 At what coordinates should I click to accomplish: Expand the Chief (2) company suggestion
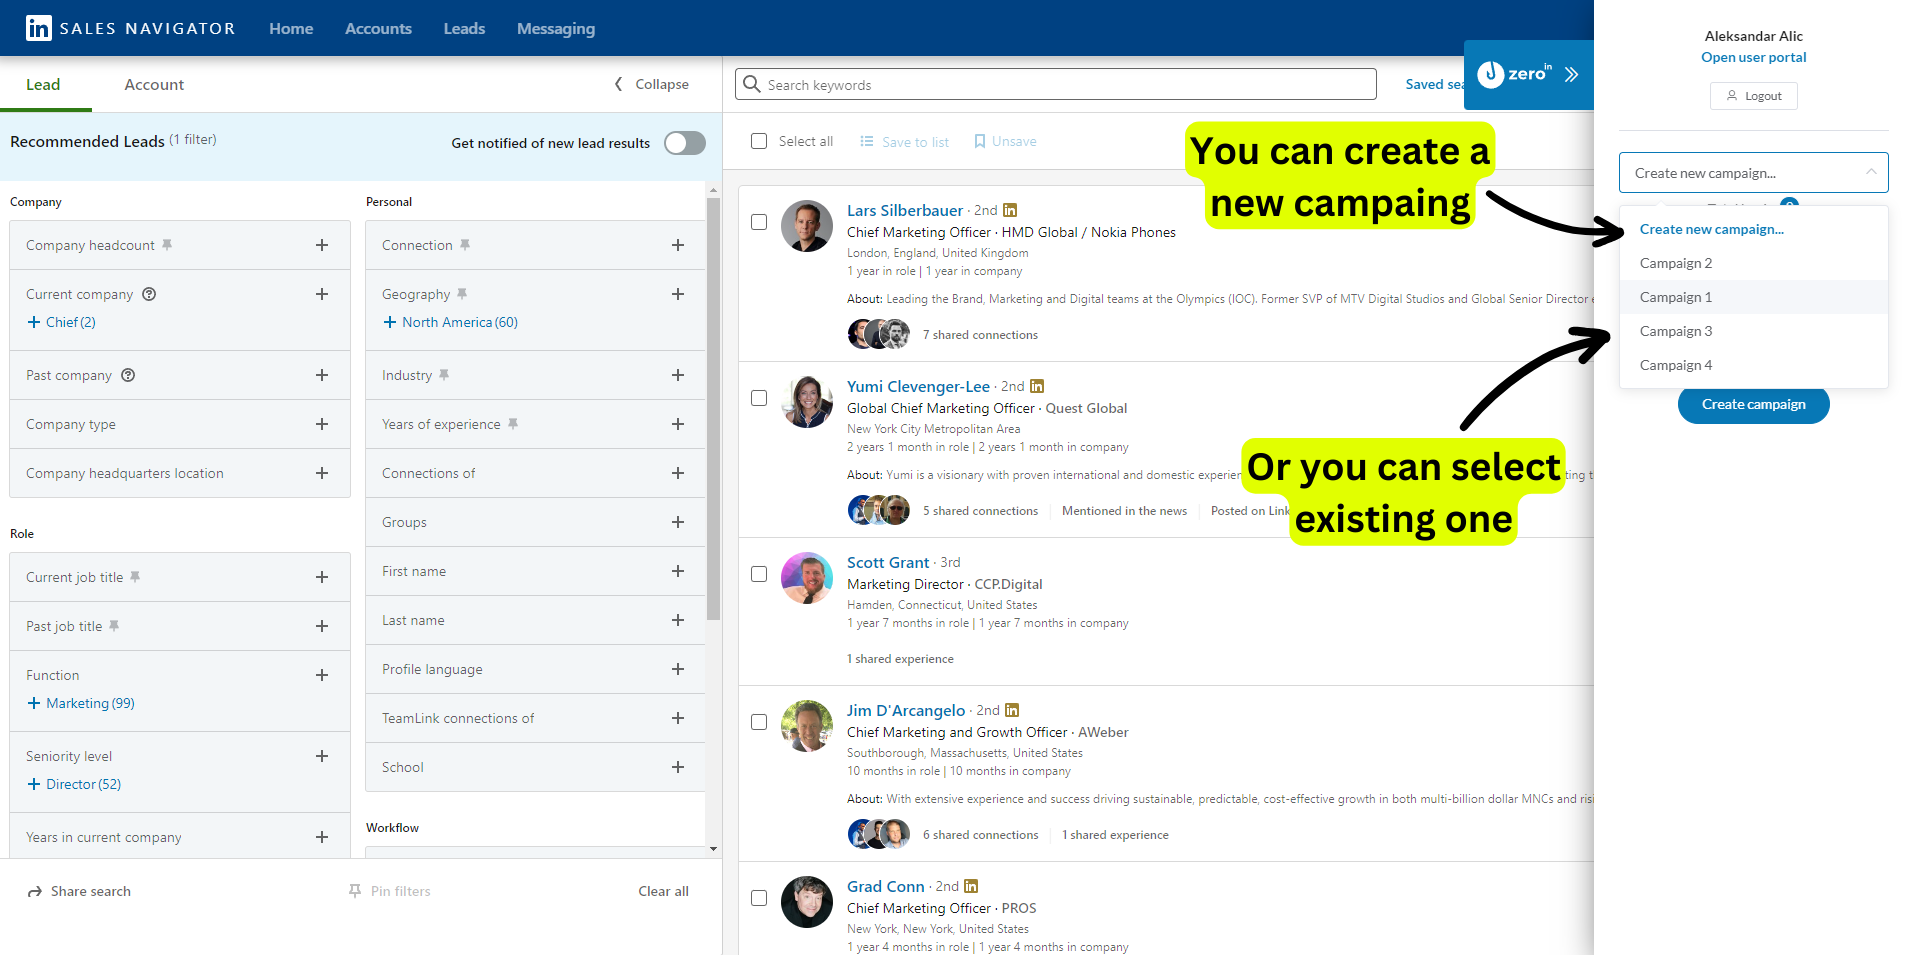click(x=62, y=322)
